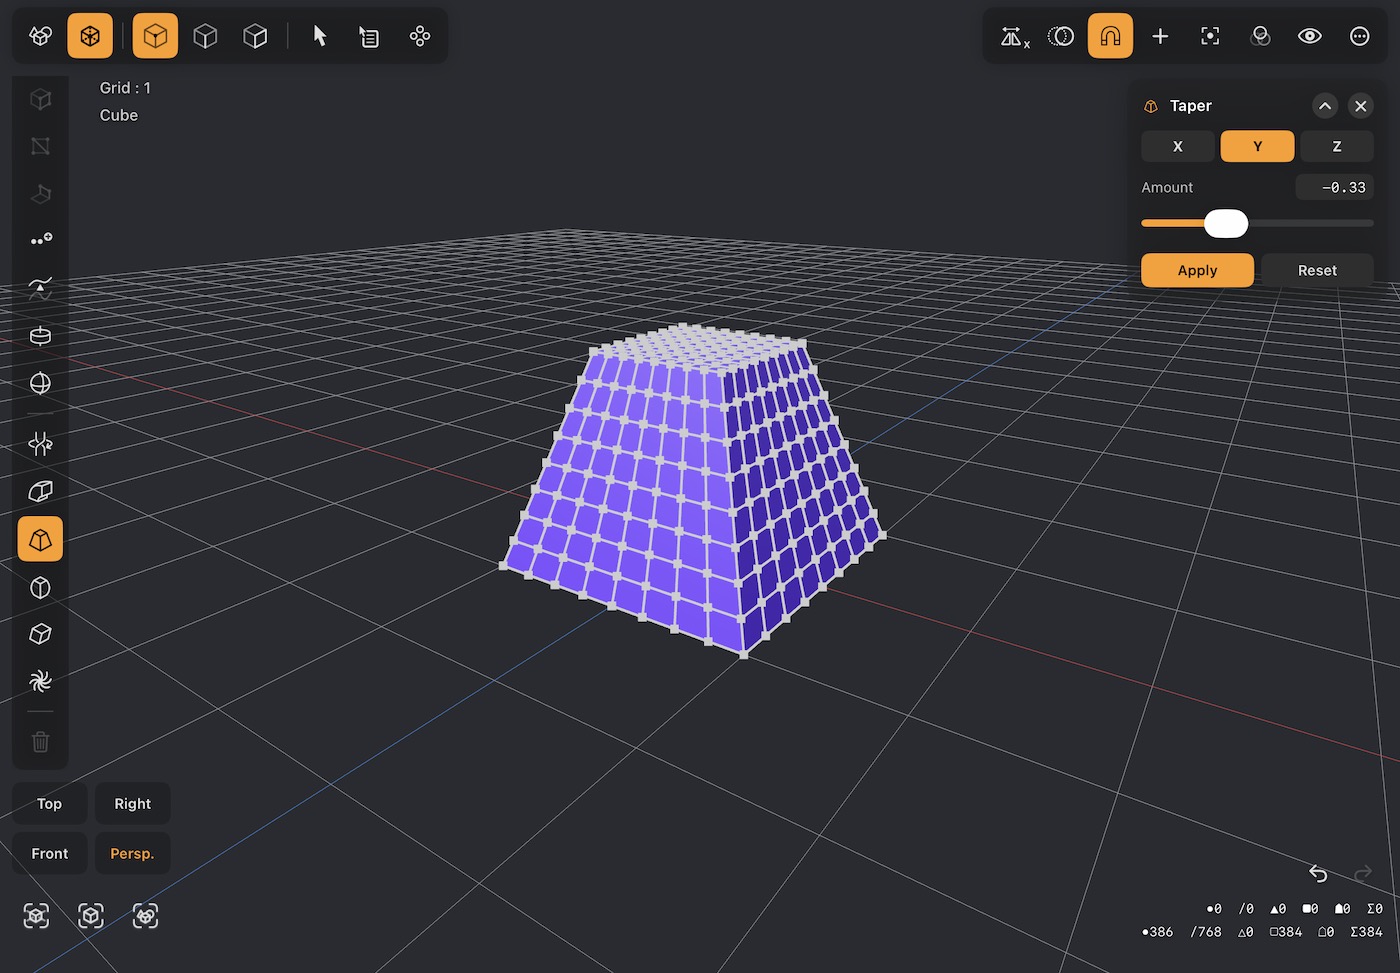Switch to object mode with the shapes icon
This screenshot has height=973, width=1400.
pyautogui.click(x=41, y=36)
